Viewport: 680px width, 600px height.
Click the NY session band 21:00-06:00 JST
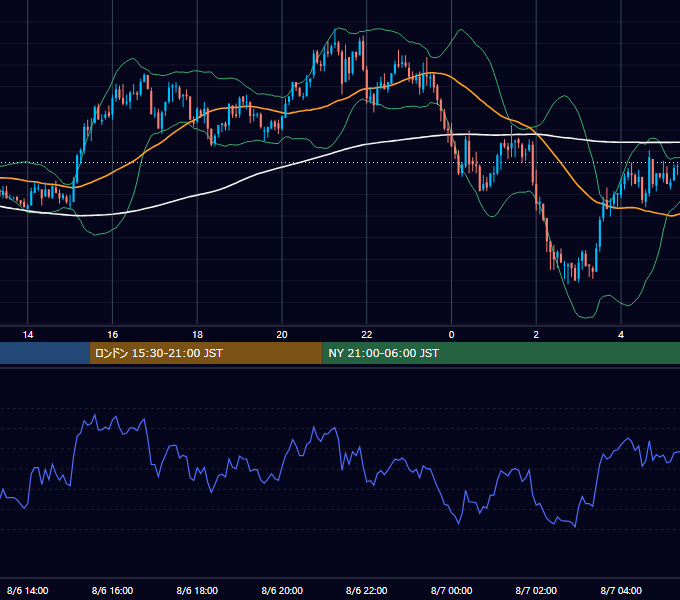(x=501, y=353)
